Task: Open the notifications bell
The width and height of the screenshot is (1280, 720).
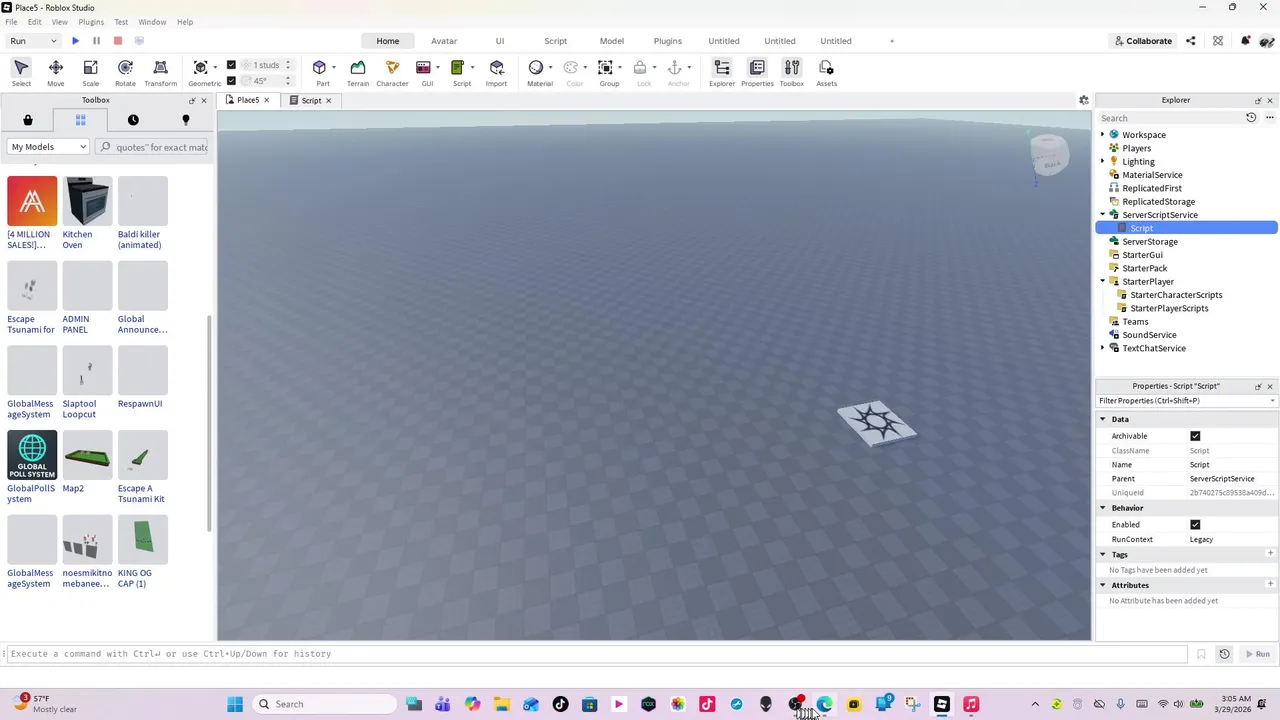Action: coord(1245,41)
